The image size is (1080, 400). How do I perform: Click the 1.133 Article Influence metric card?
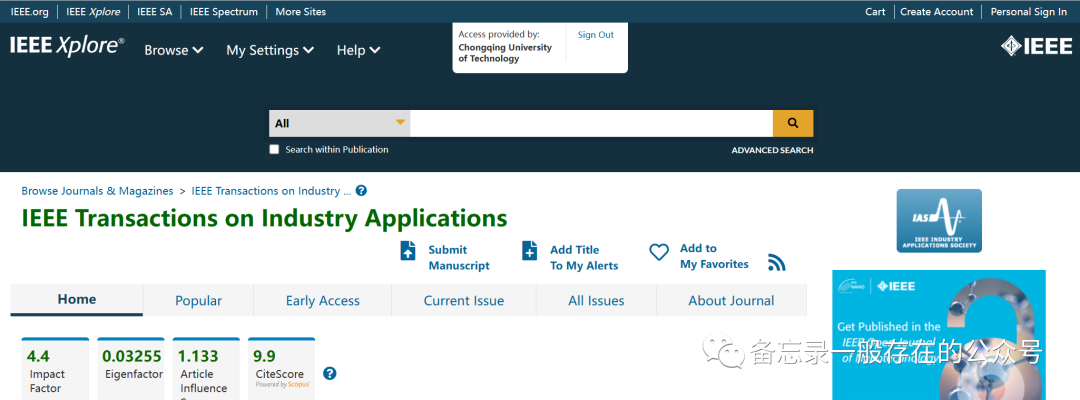206,368
